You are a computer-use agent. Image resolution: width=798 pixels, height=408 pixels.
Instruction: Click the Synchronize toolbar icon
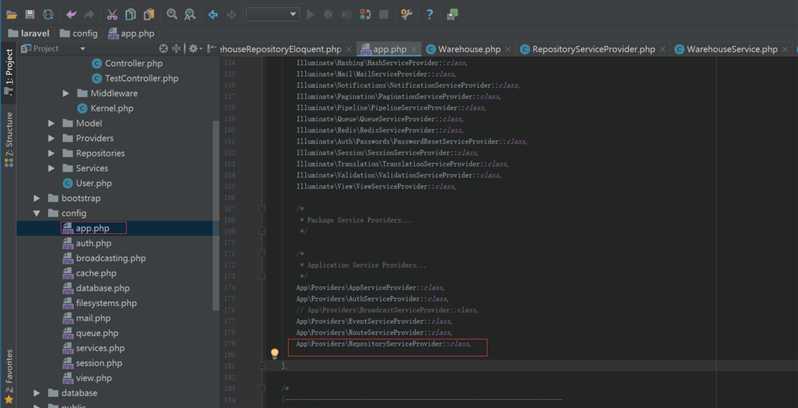tap(48, 14)
